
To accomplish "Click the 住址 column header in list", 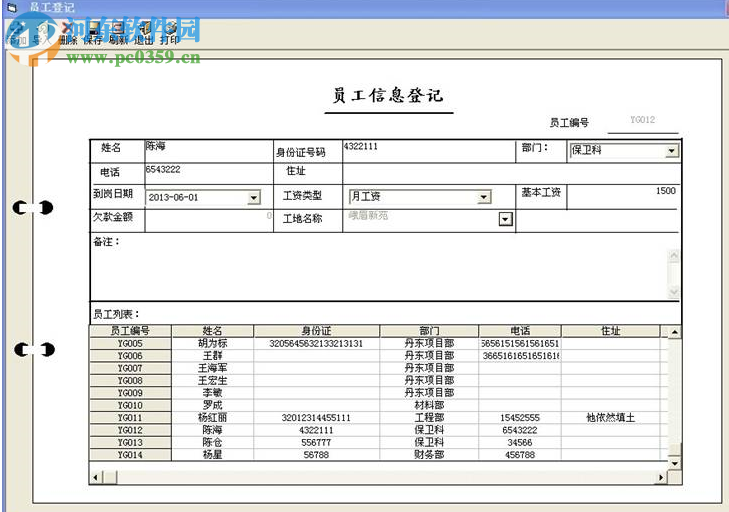I will coord(610,331).
